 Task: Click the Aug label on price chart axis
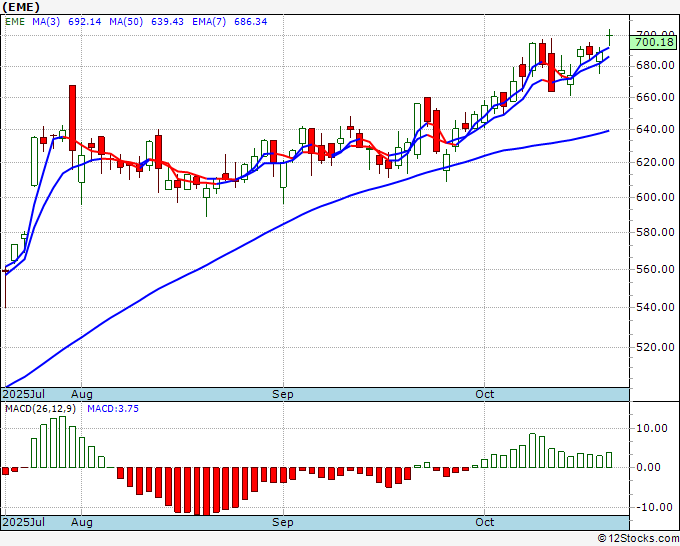click(82, 394)
